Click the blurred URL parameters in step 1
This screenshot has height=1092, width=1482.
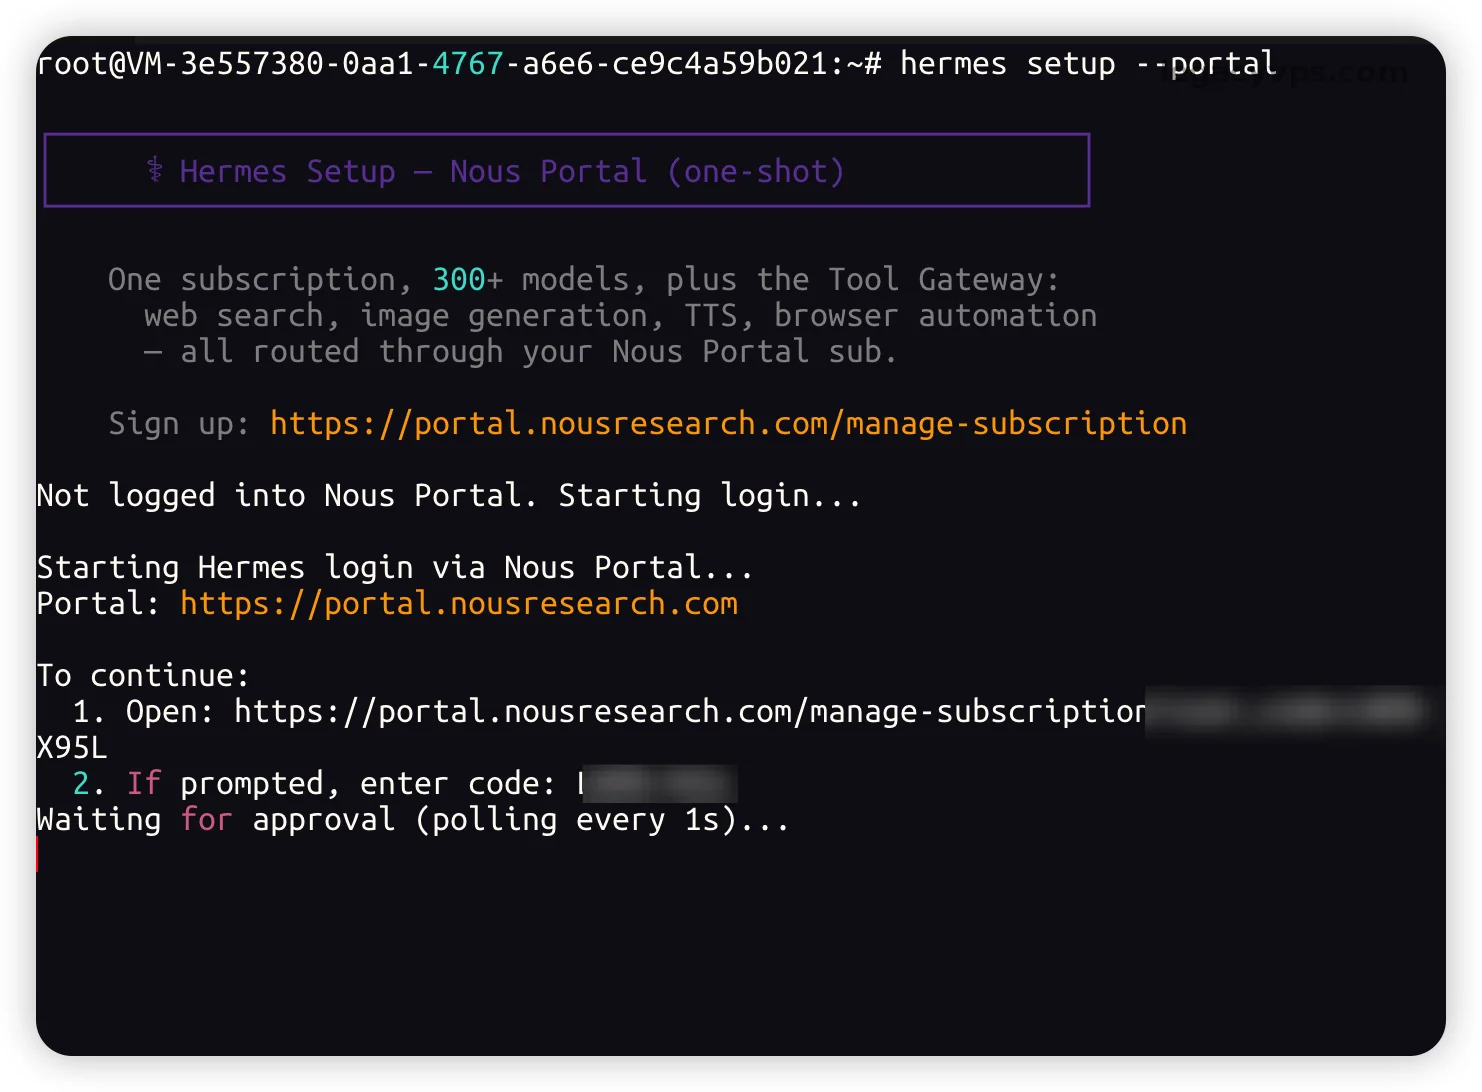click(1288, 711)
